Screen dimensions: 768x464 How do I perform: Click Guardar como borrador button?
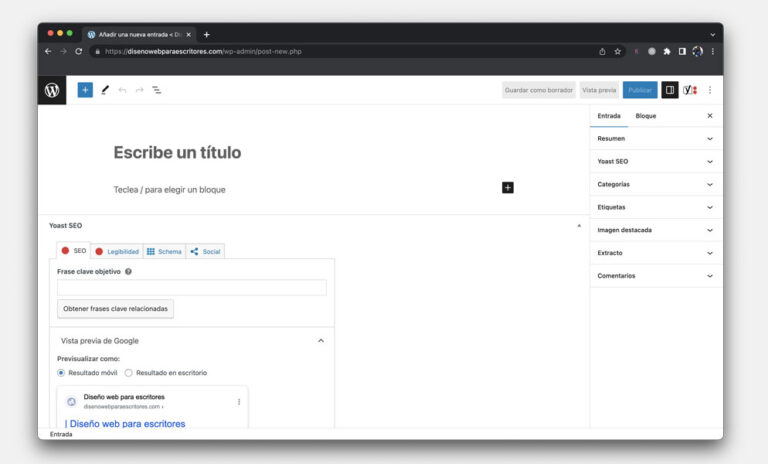pos(538,90)
